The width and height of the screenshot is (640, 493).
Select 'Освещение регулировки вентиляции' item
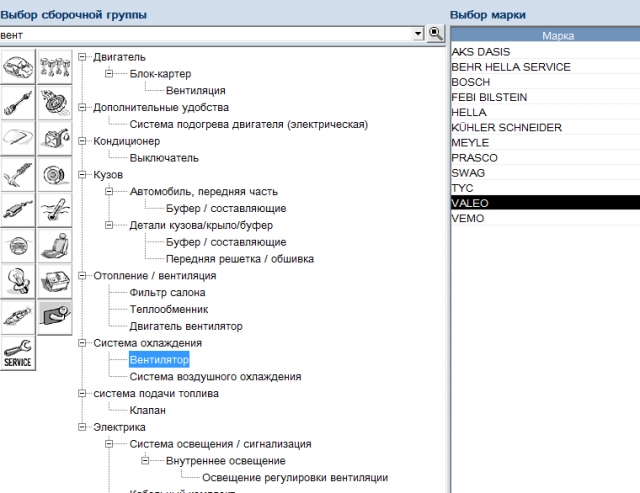(x=295, y=477)
